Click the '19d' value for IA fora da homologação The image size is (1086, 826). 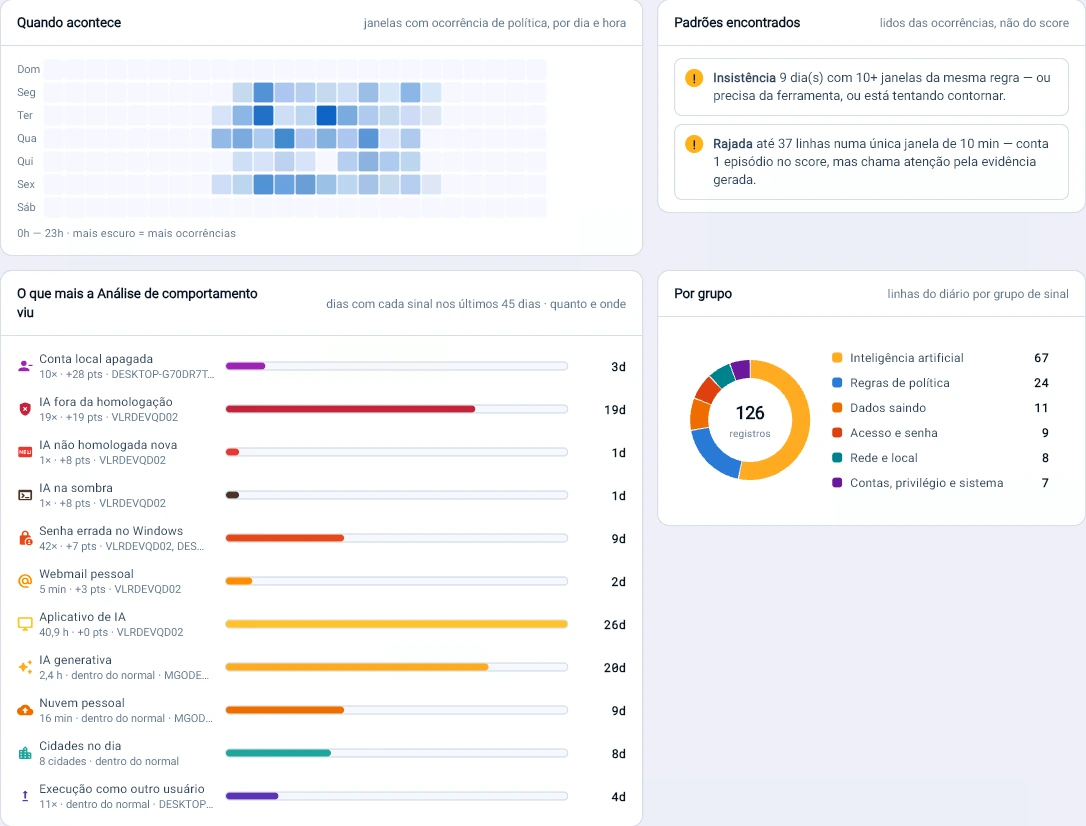pyautogui.click(x=614, y=410)
